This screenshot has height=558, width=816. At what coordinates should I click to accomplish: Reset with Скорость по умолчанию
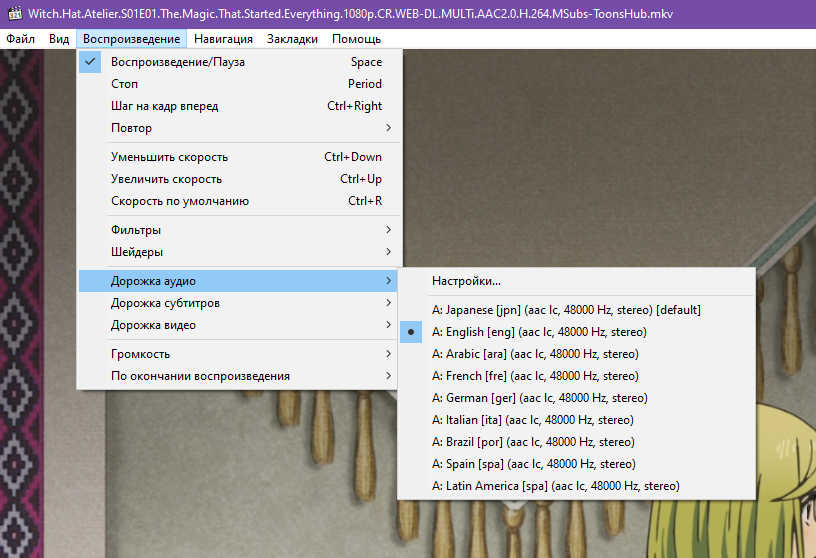tap(239, 200)
